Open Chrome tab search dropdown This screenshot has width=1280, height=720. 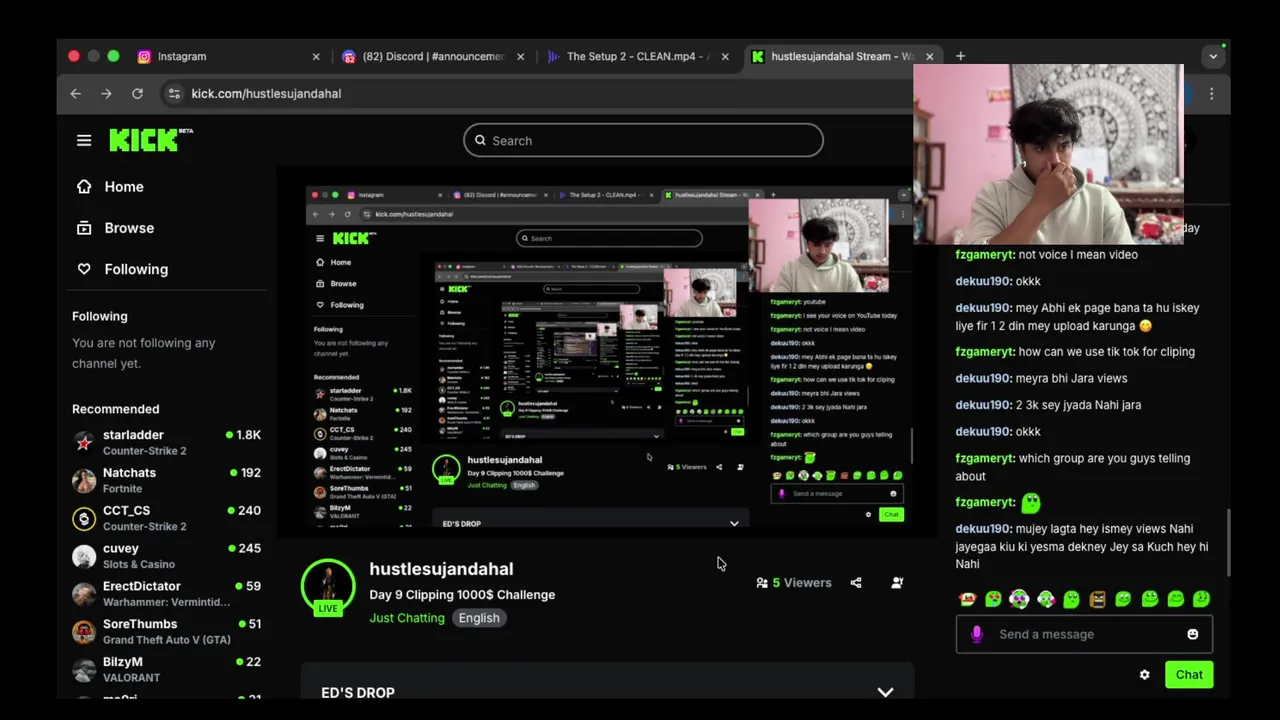pyautogui.click(x=1213, y=56)
